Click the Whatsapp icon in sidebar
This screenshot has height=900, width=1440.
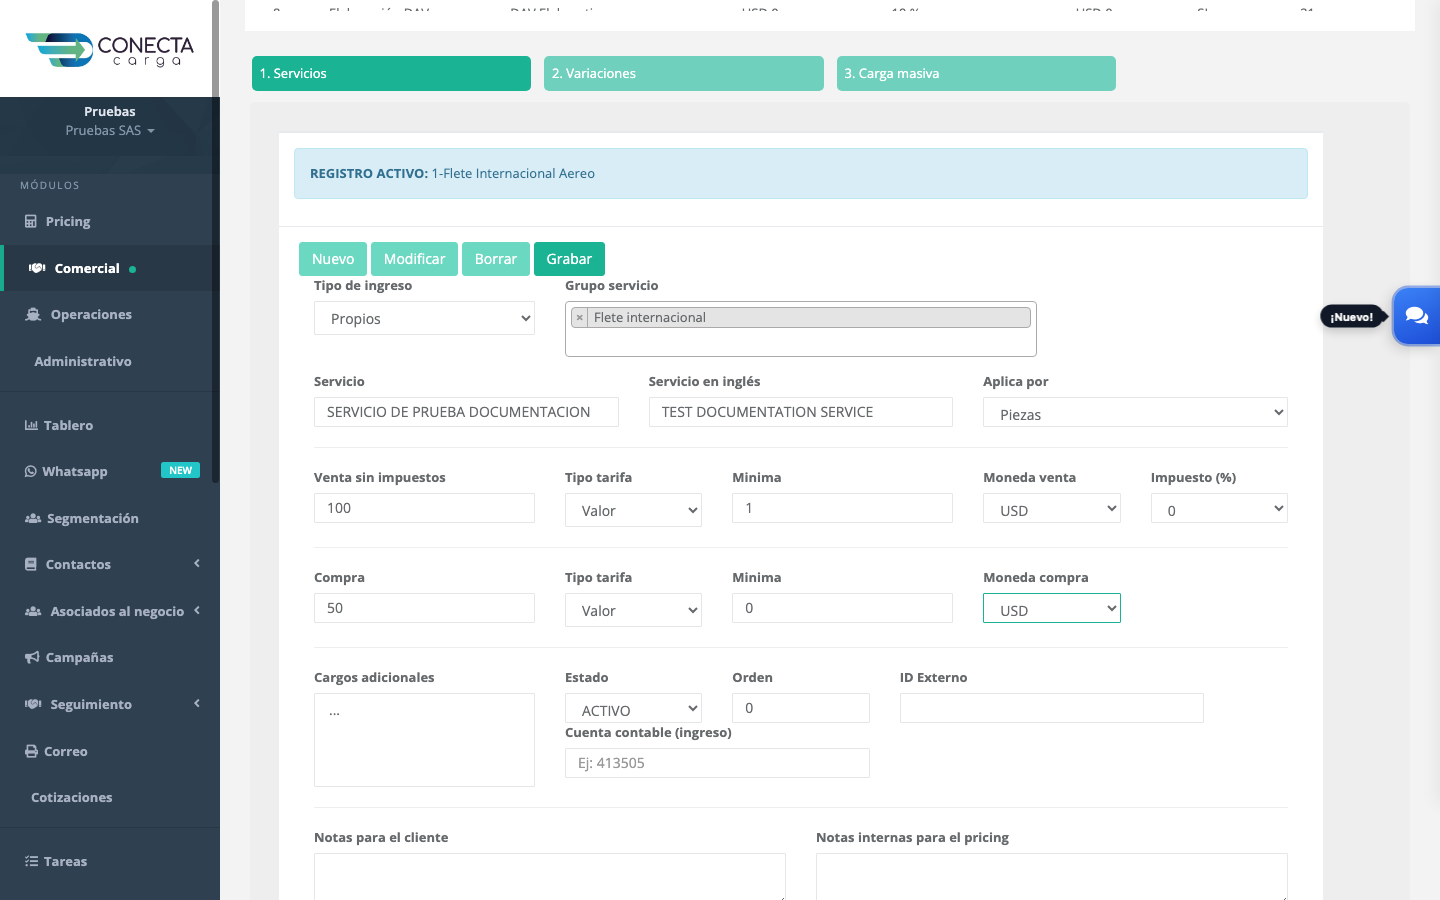[31, 472]
